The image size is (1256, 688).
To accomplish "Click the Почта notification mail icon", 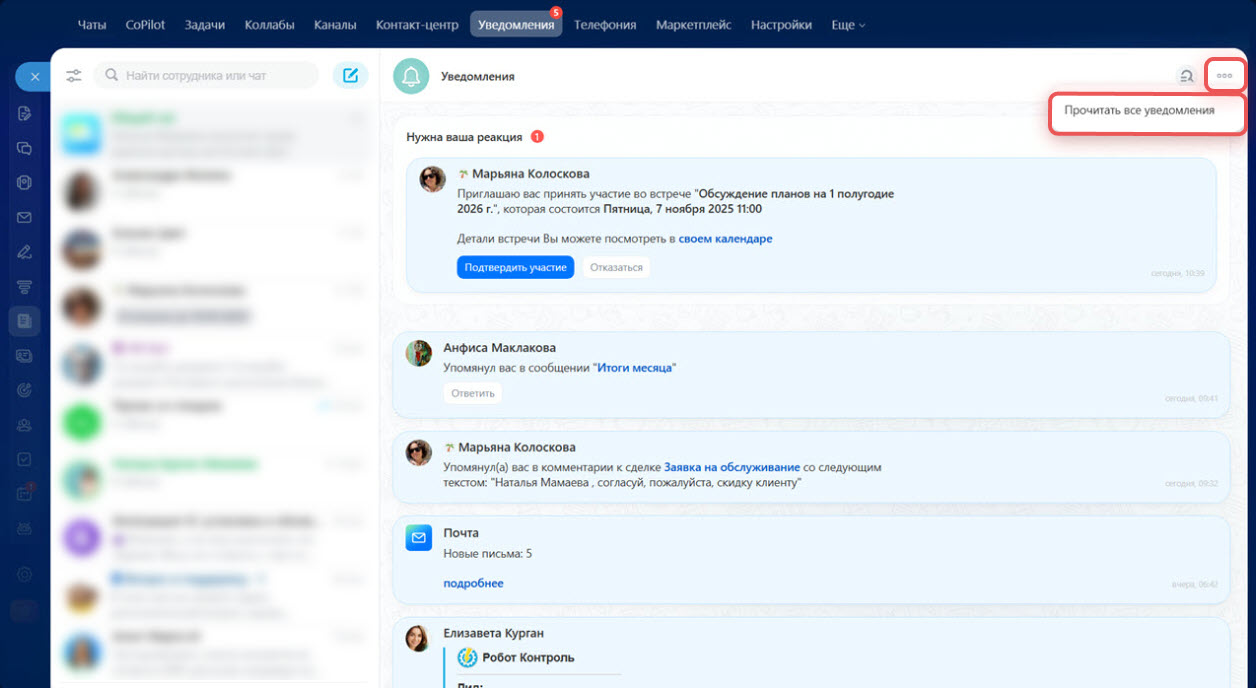I will coord(418,538).
